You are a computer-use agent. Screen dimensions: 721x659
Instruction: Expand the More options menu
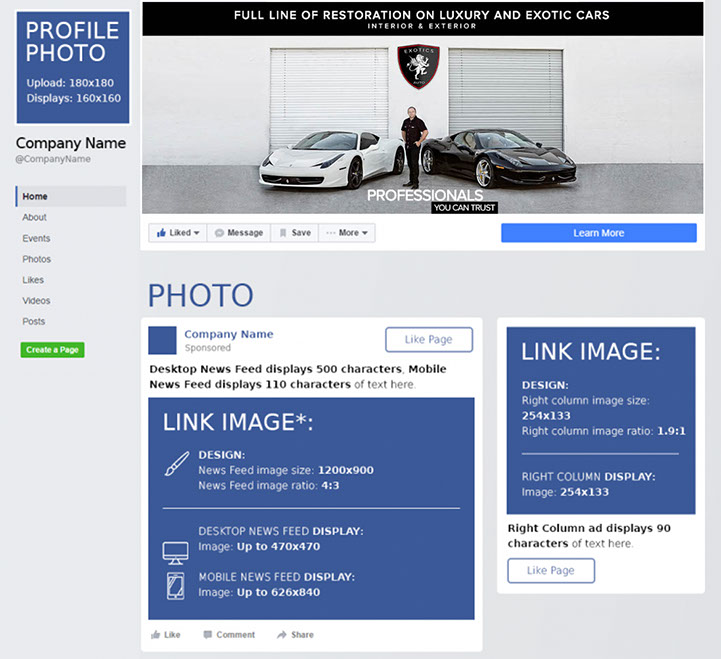click(347, 233)
